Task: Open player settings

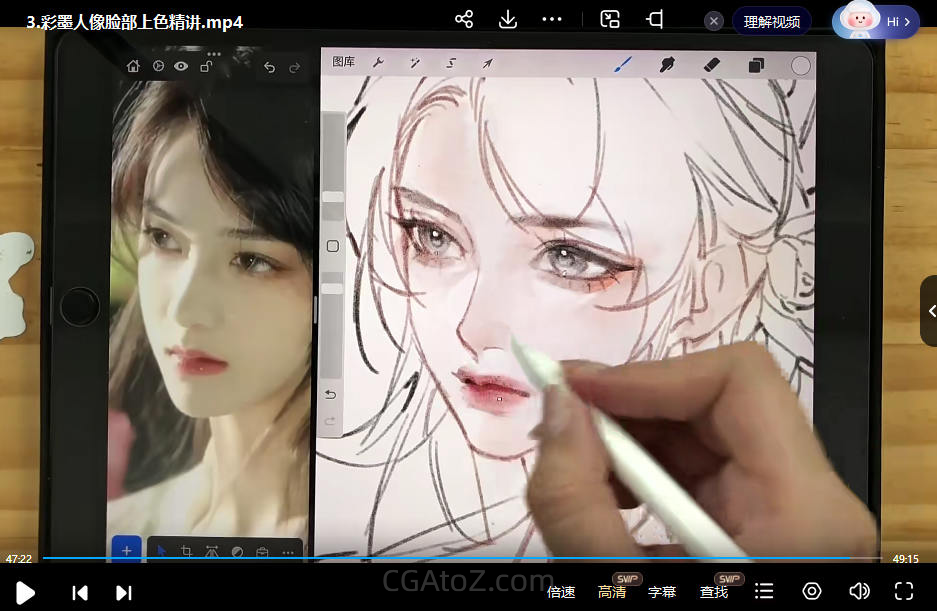Action: [812, 592]
